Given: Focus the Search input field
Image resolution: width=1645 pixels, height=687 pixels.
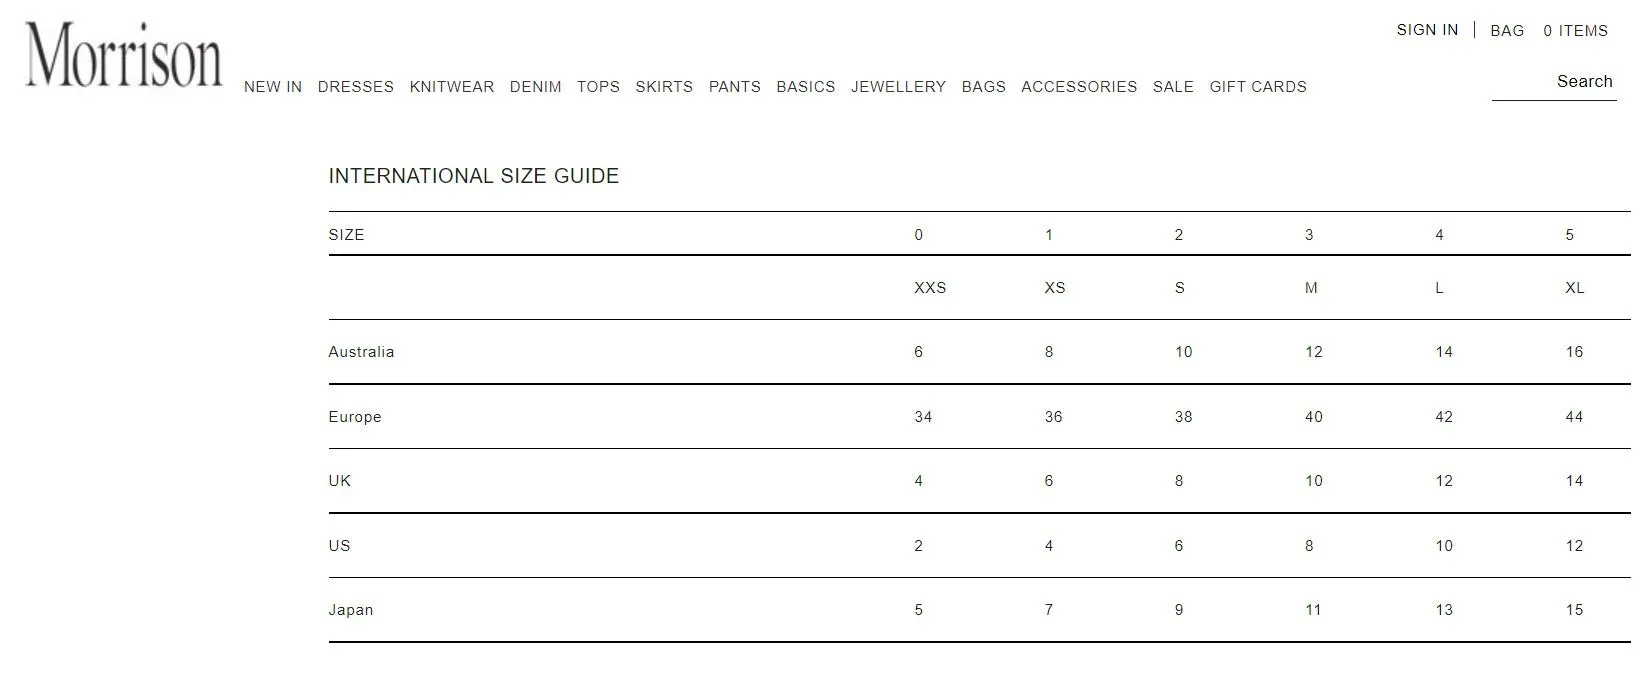Looking at the screenshot, I should pyautogui.click(x=1554, y=82).
